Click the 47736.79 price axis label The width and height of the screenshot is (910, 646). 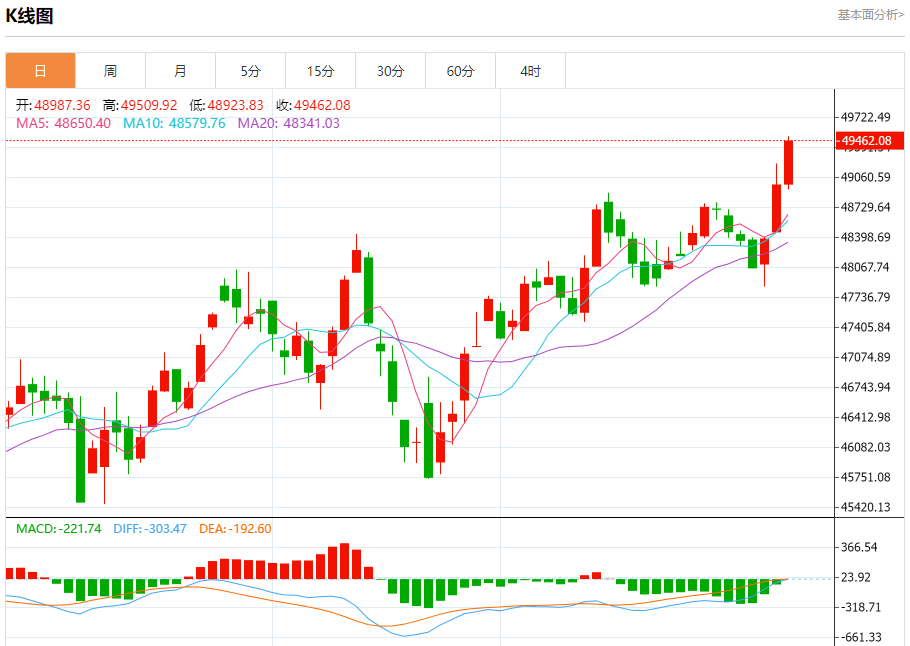coord(865,297)
